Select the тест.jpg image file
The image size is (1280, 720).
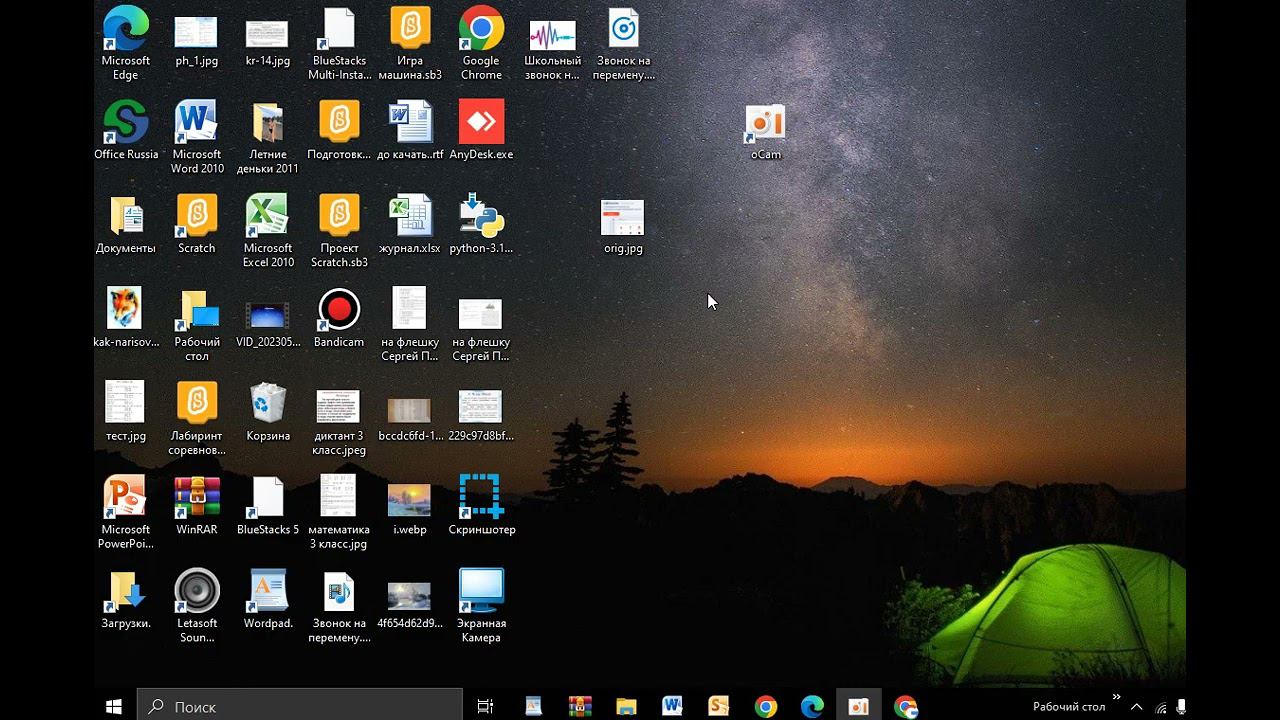126,413
